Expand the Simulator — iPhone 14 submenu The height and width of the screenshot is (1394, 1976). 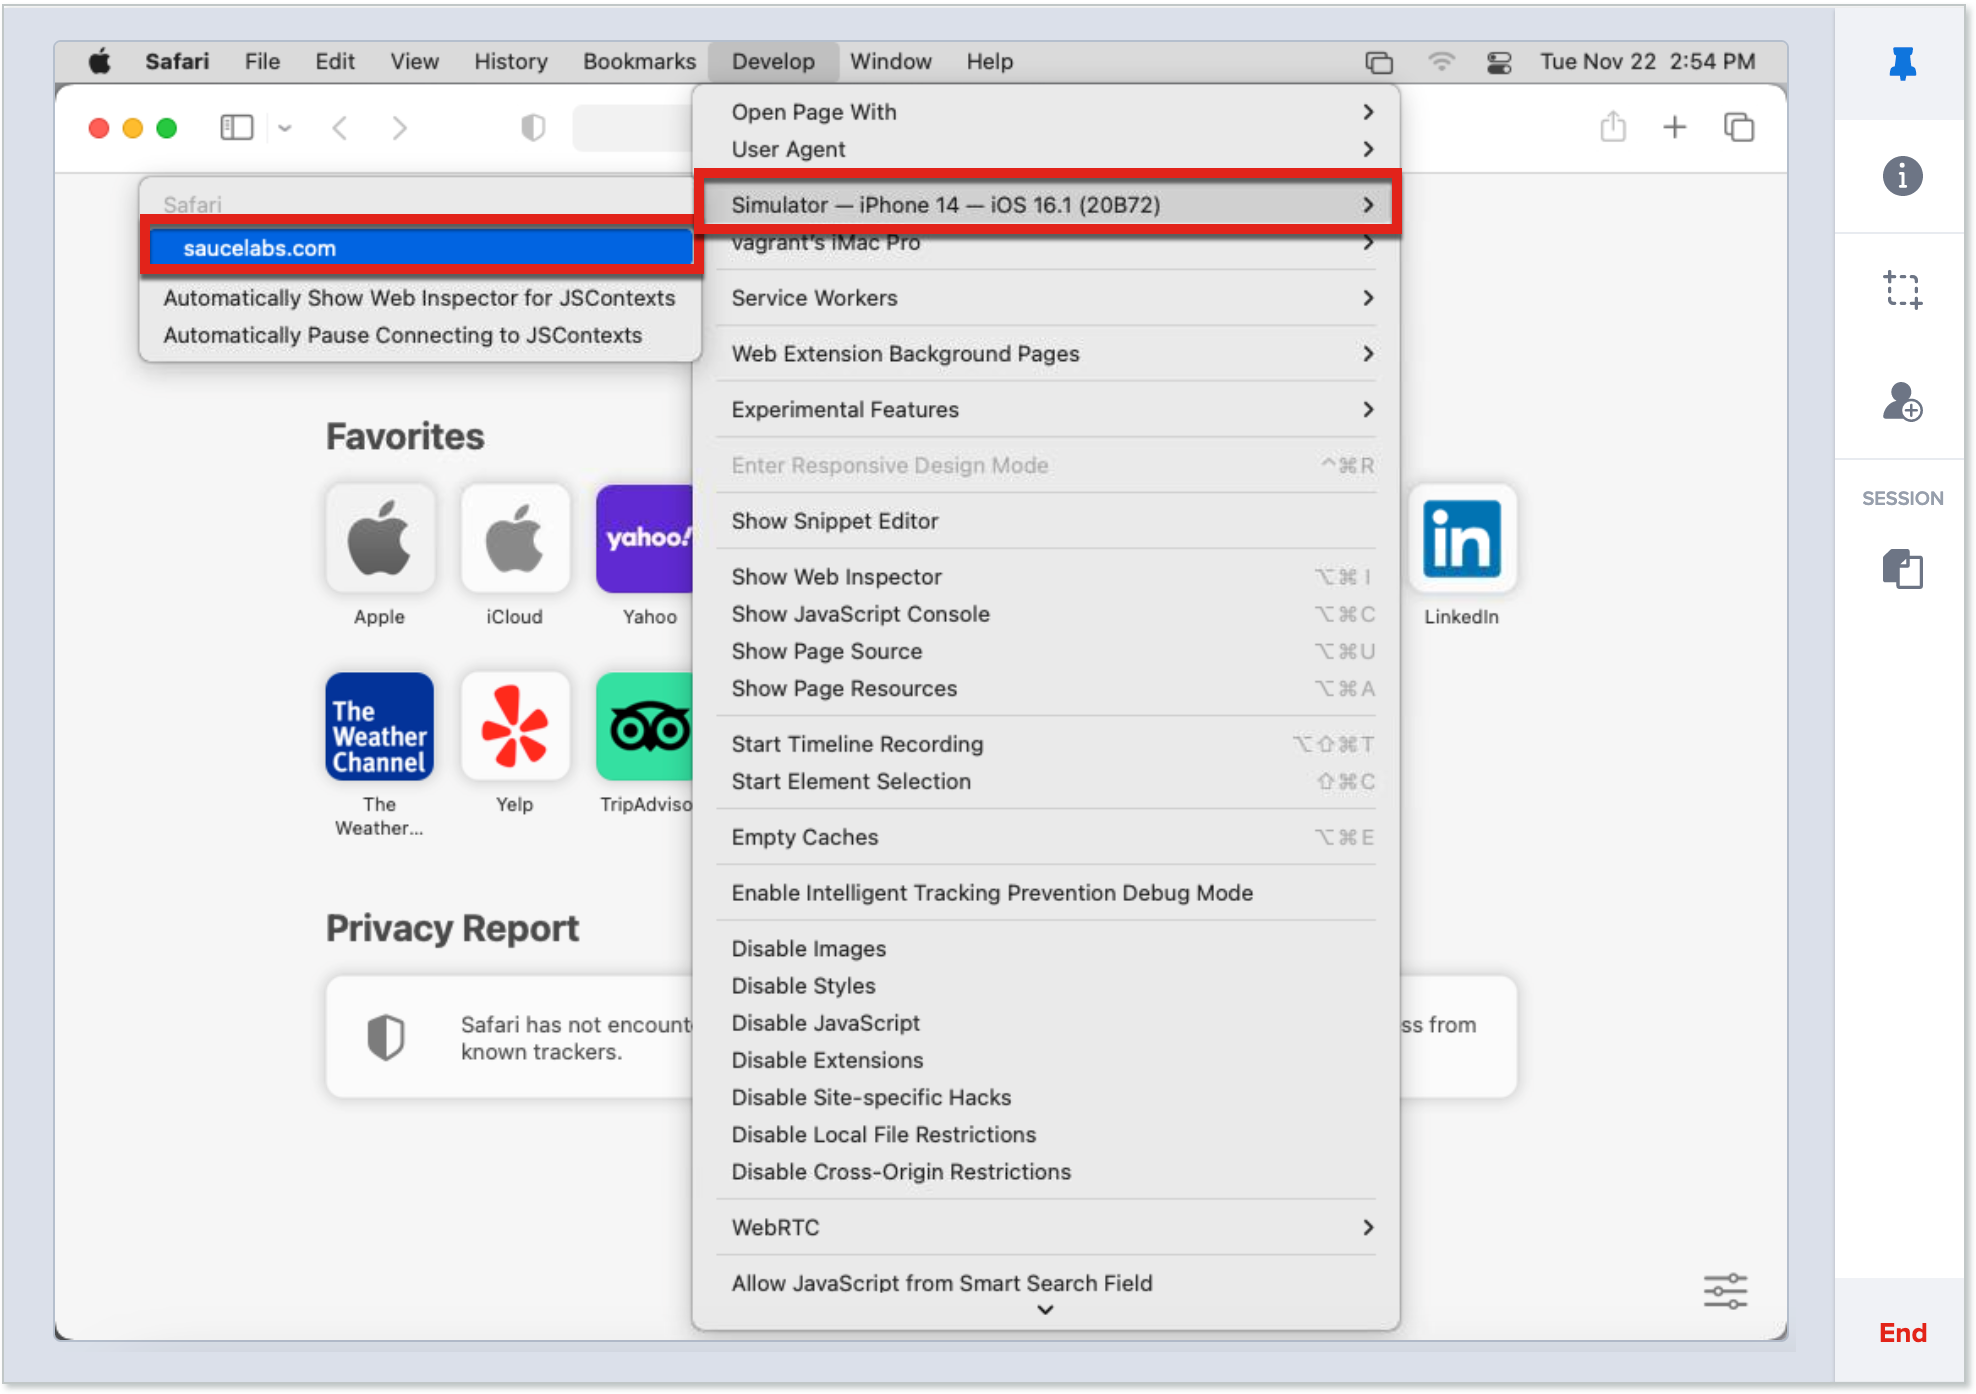[1046, 205]
